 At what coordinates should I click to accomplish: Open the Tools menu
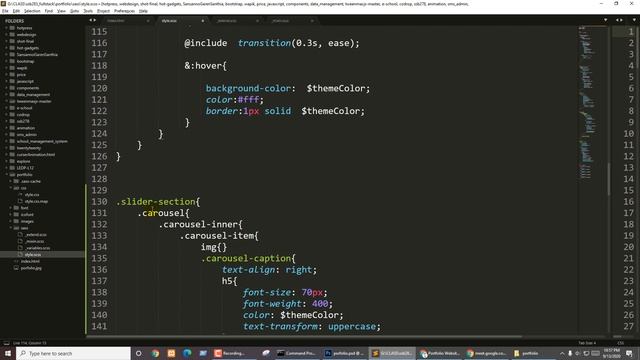tap(88, 11)
